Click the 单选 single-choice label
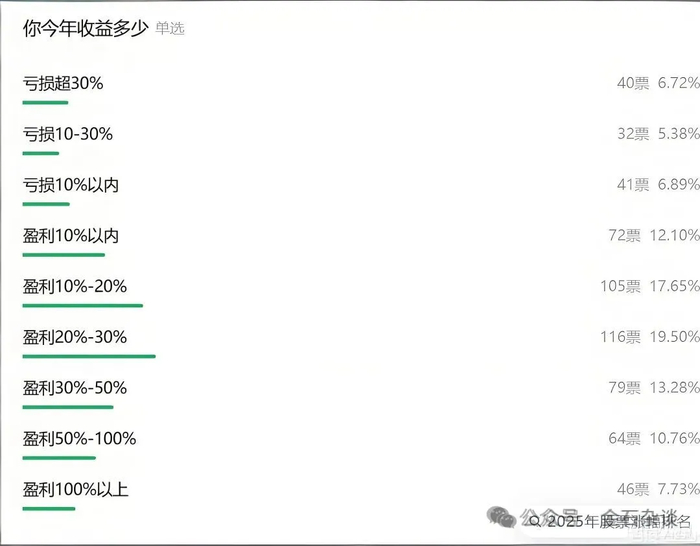Viewport: 700px width, 546px height. (x=170, y=29)
